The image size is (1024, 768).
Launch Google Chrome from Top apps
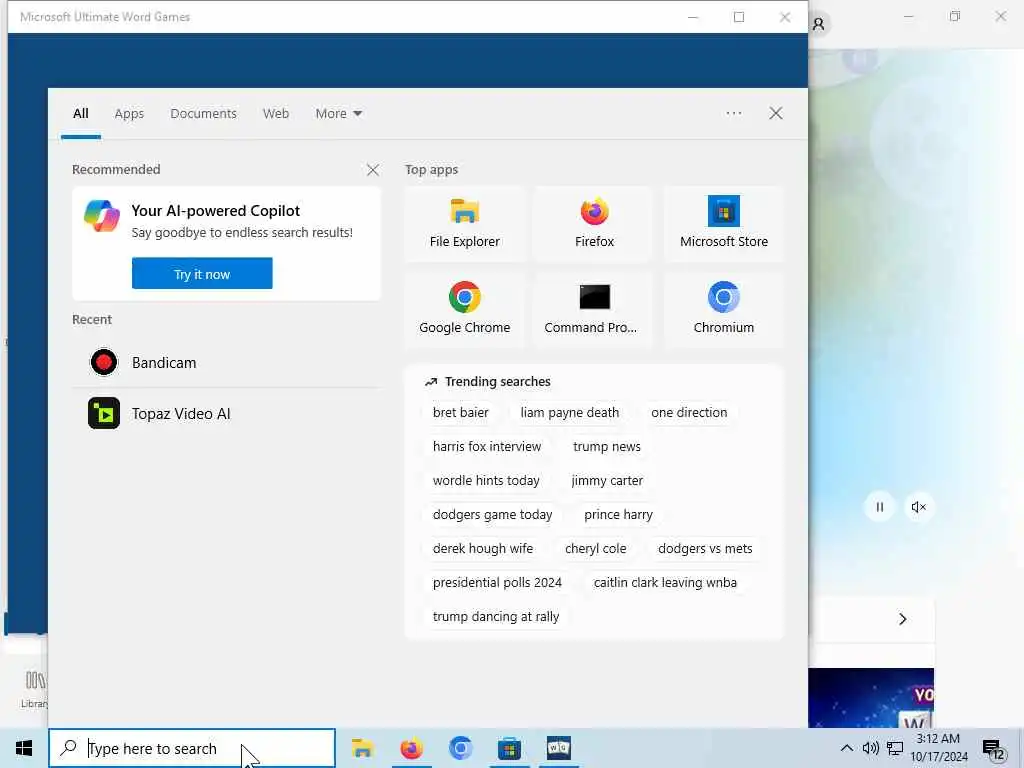click(464, 310)
